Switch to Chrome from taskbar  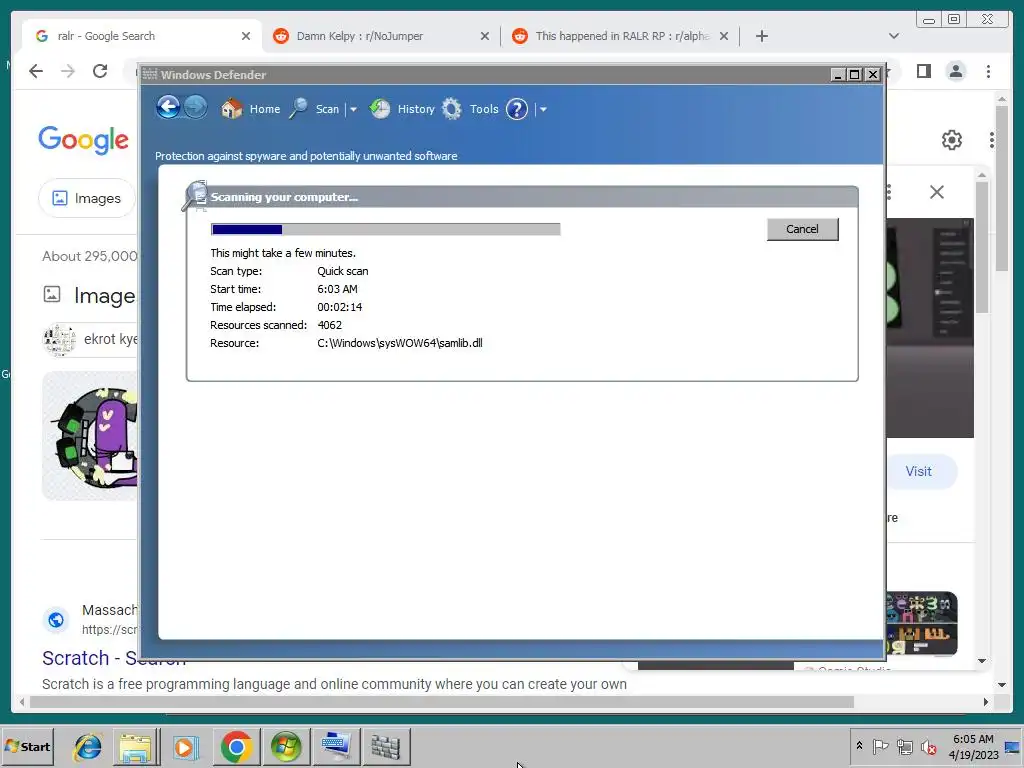(x=236, y=746)
